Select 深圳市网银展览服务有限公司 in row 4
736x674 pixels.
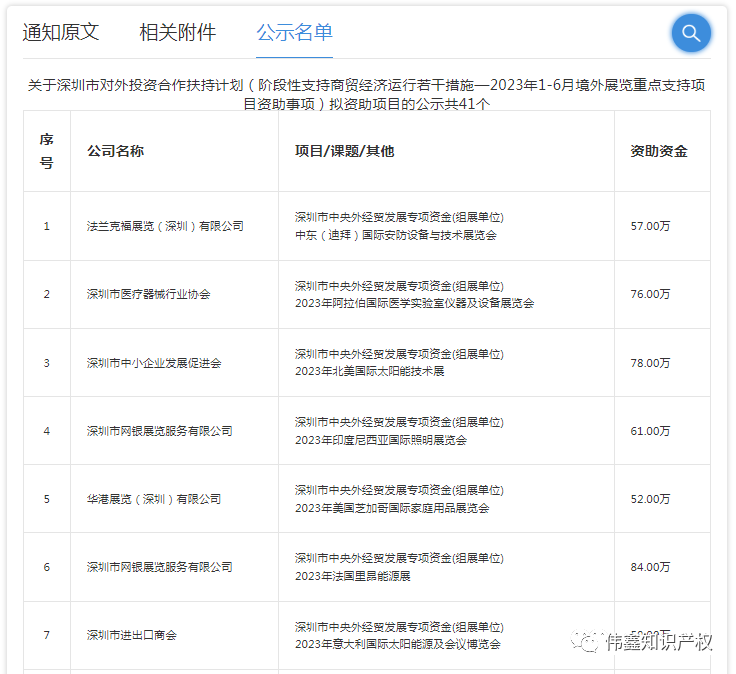[160, 431]
